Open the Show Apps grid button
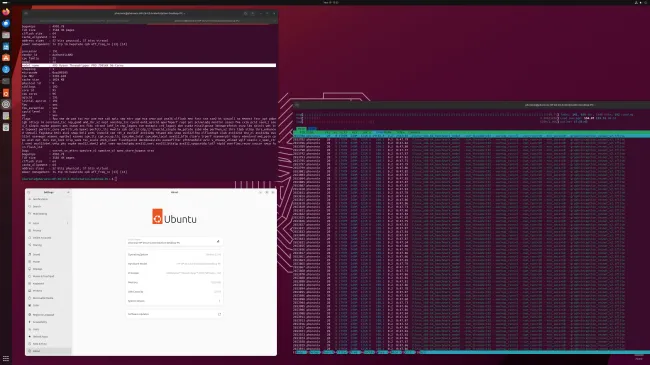This screenshot has width=650, height=365. pyautogui.click(x=6, y=358)
